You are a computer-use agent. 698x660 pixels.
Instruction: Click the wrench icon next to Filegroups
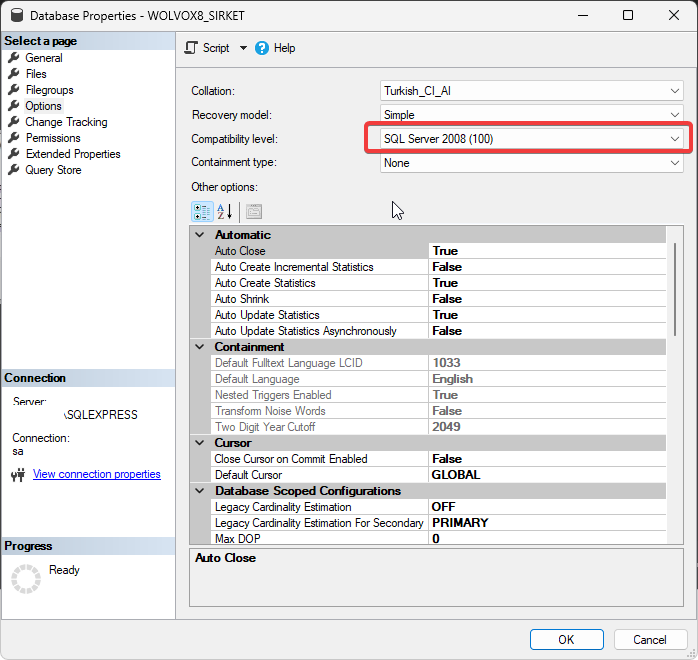pos(14,90)
